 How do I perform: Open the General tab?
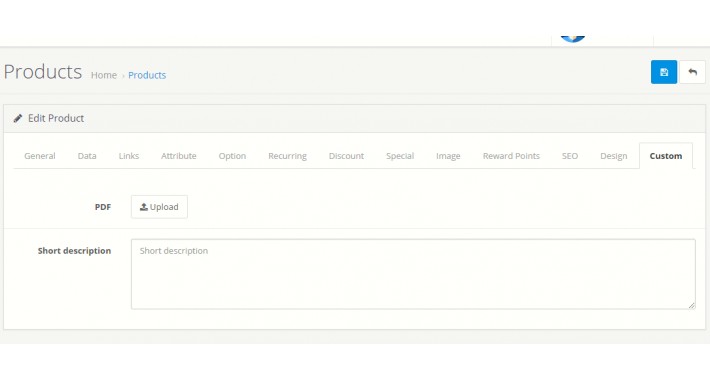pos(40,156)
